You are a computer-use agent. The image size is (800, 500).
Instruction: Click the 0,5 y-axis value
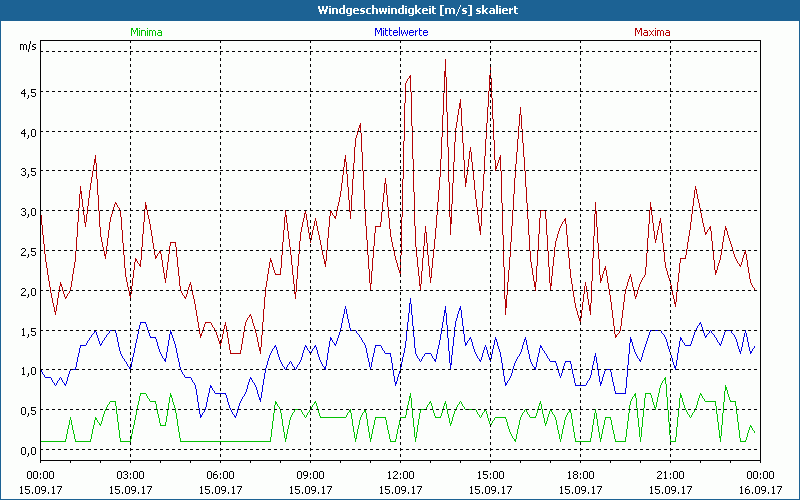pos(27,411)
